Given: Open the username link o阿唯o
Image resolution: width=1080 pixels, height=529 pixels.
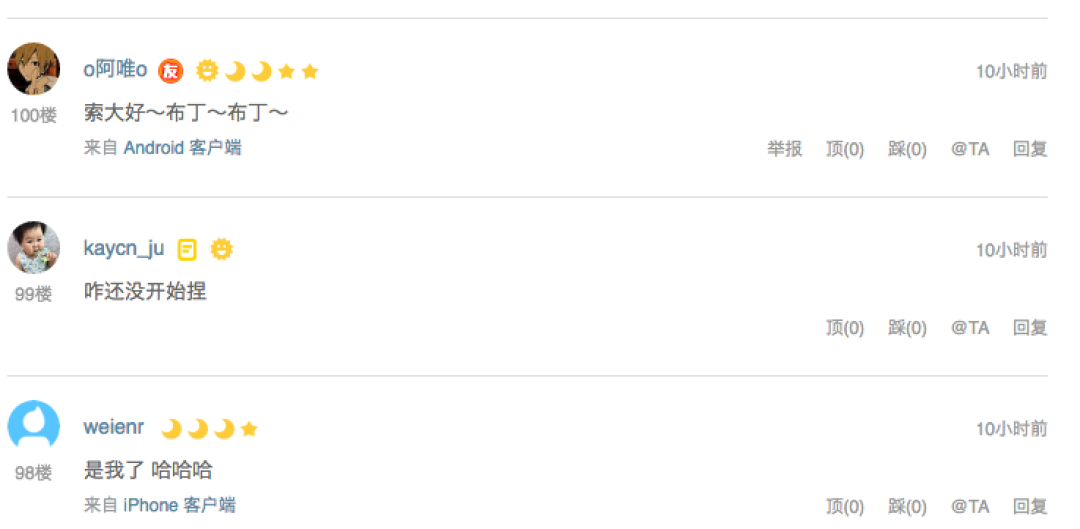Looking at the screenshot, I should (x=115, y=70).
